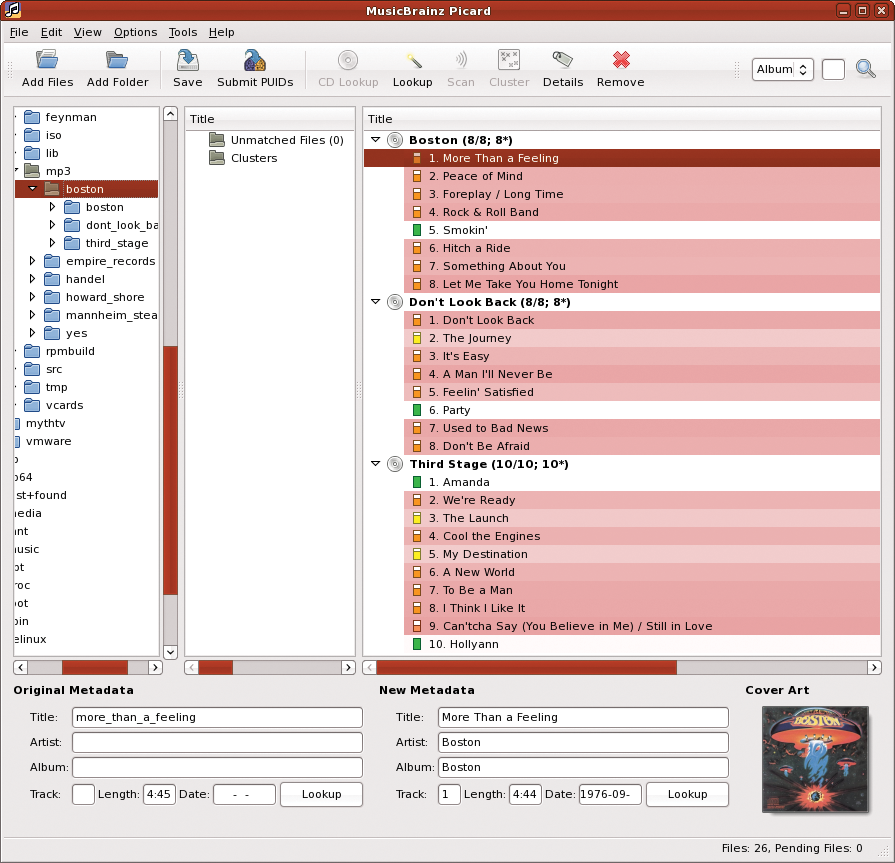Screen dimensions: 895x863
Task: Click the CD Lookup toolbar icon
Action: (348, 59)
